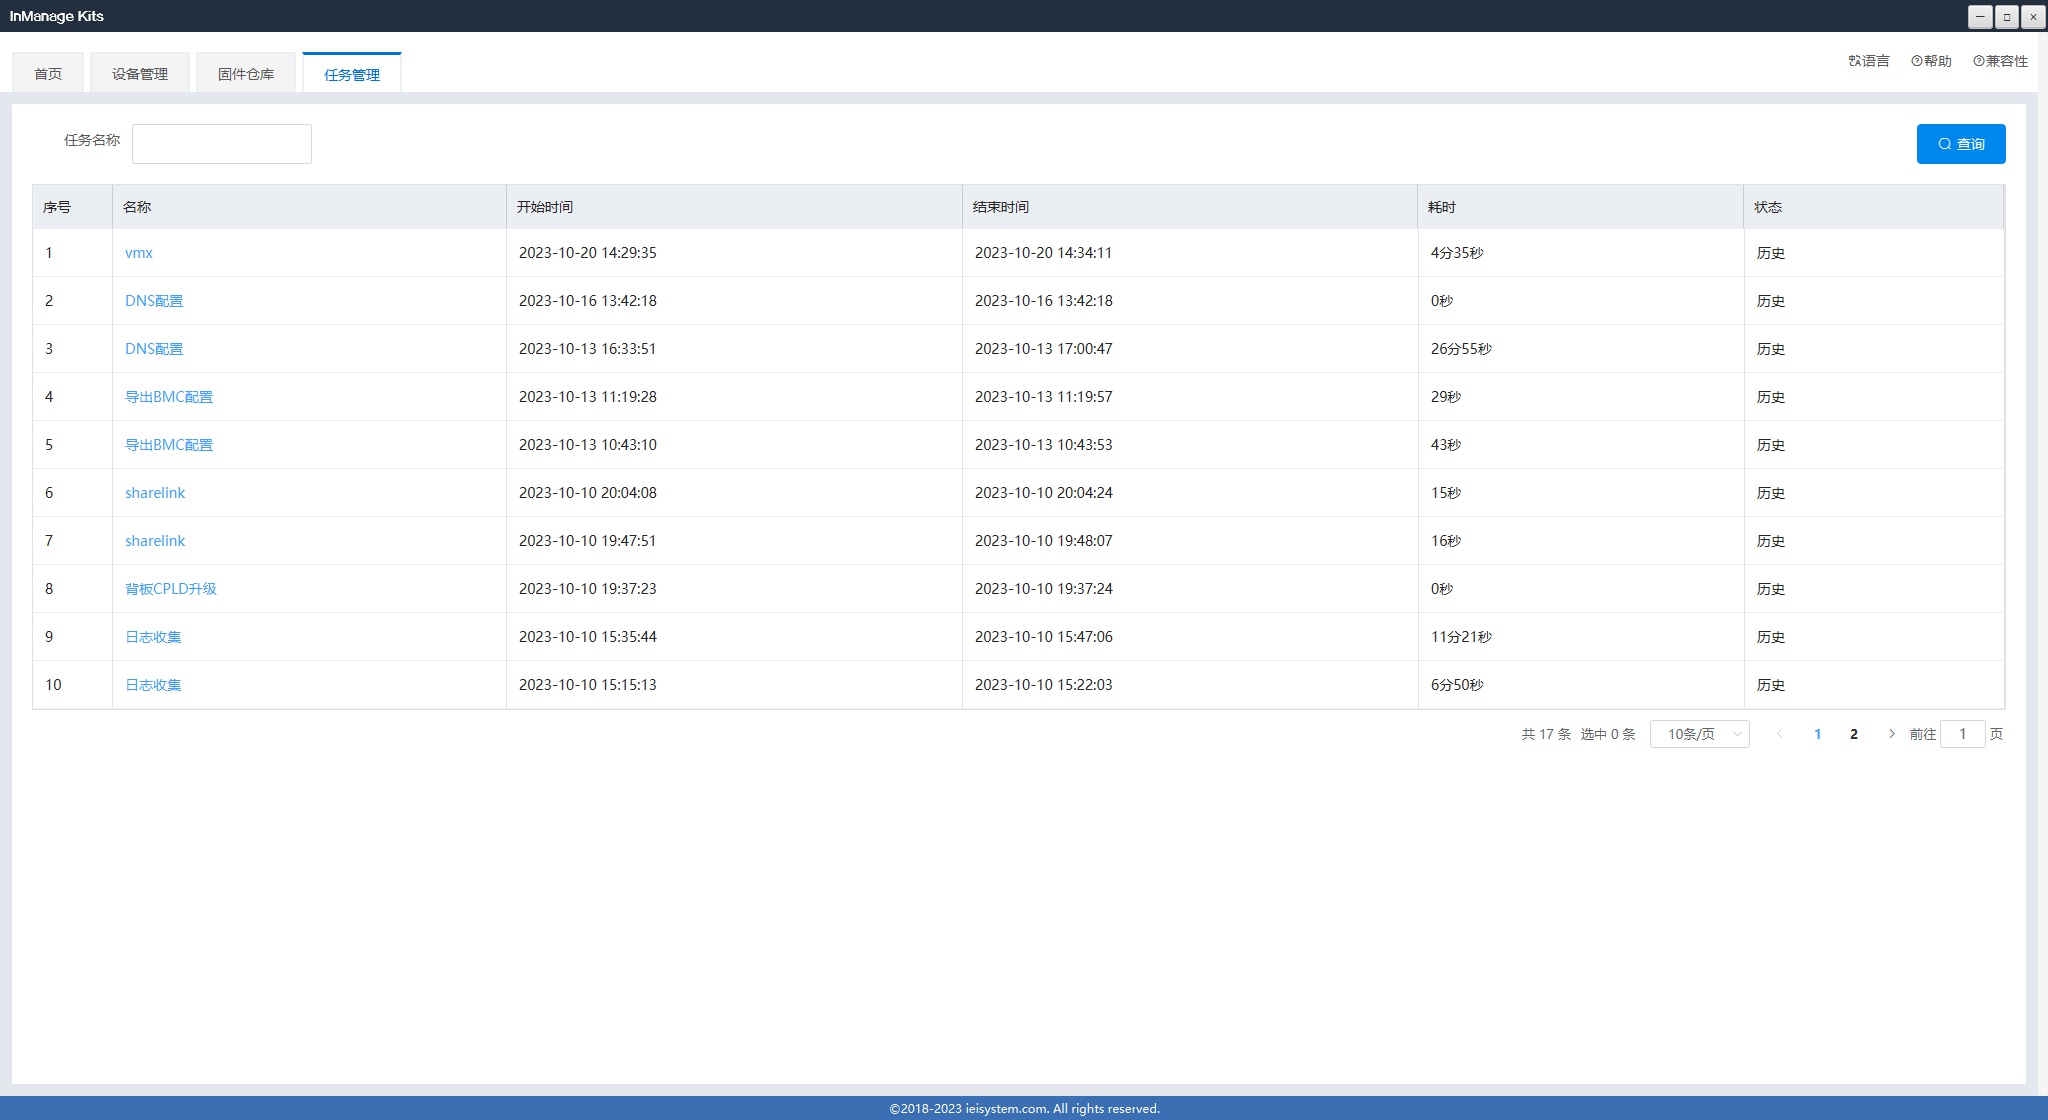The width and height of the screenshot is (2048, 1120).
Task: Open the vmx task link
Action: point(139,253)
